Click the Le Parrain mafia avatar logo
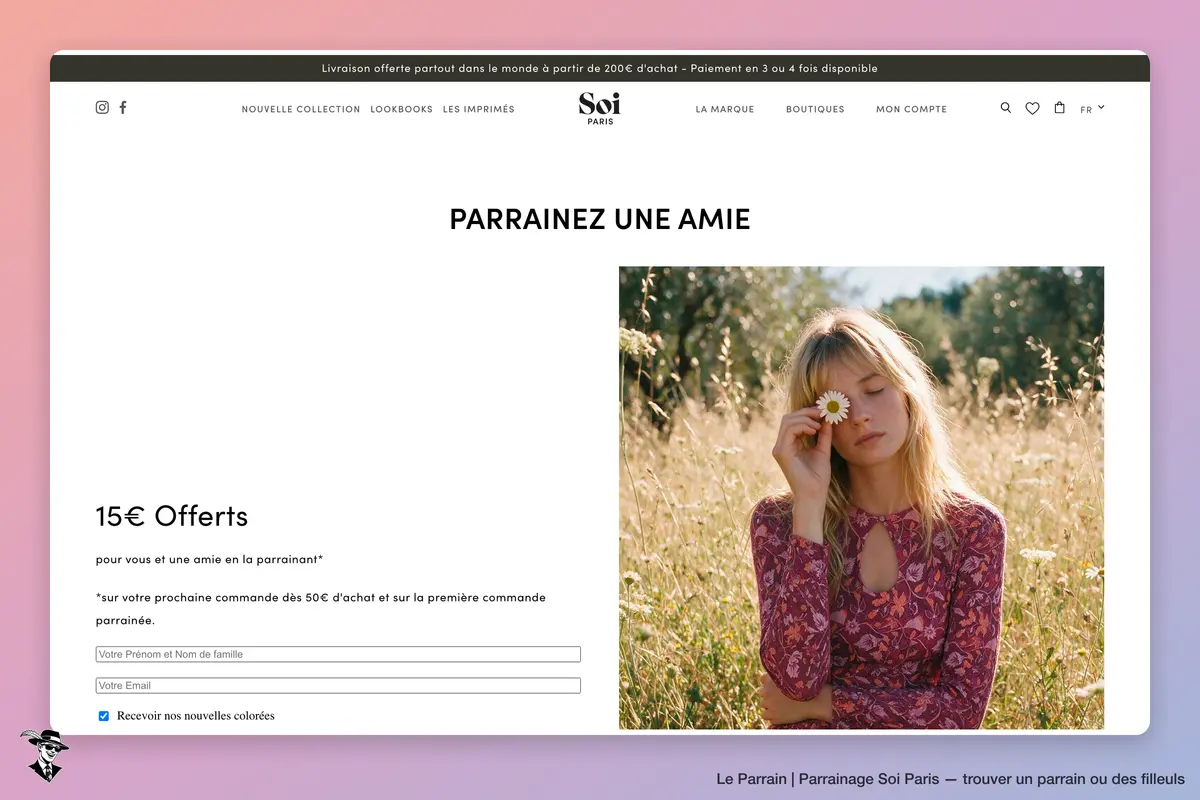Viewport: 1200px width, 800px height. [x=44, y=755]
